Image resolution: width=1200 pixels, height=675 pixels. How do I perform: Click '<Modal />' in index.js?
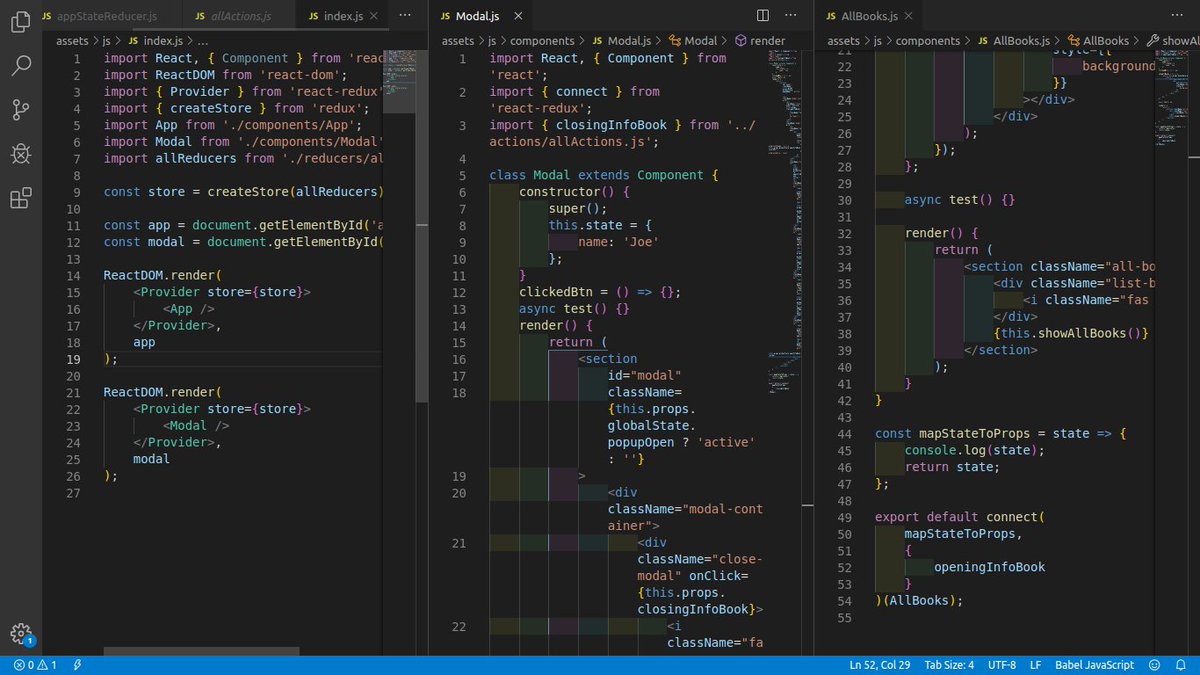195,426
